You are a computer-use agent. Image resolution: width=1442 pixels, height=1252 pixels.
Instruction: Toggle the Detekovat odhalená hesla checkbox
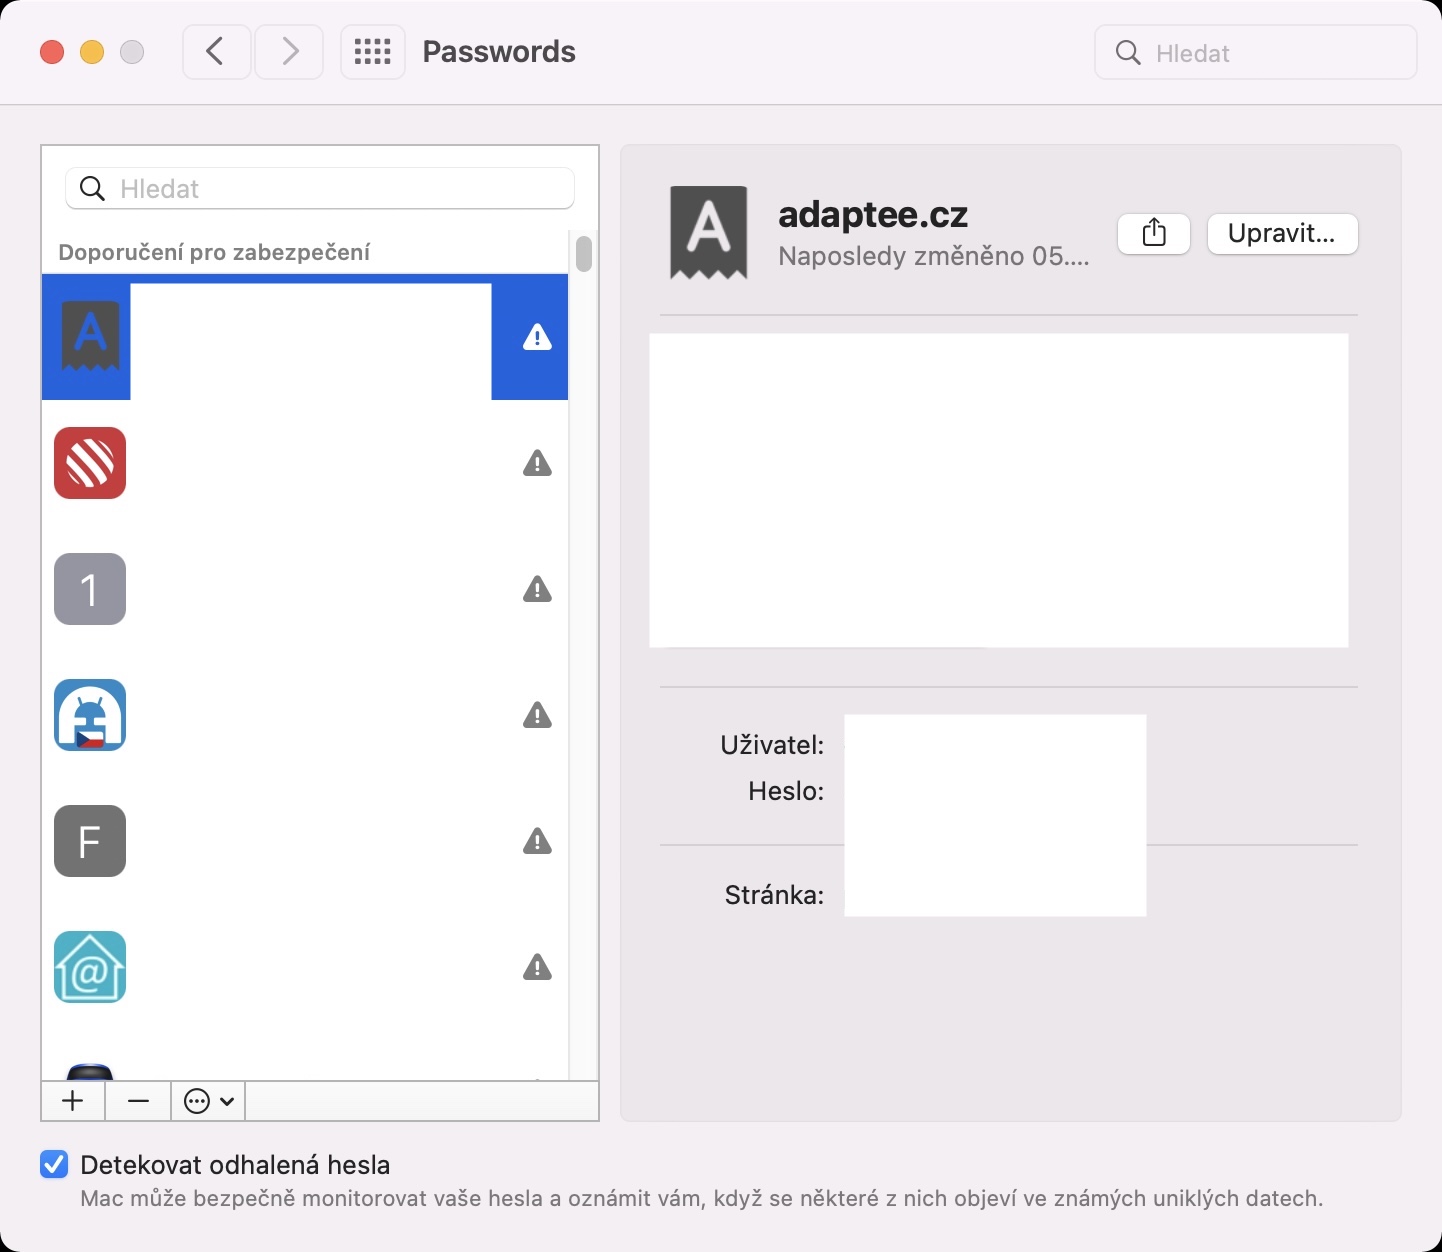click(x=54, y=1164)
